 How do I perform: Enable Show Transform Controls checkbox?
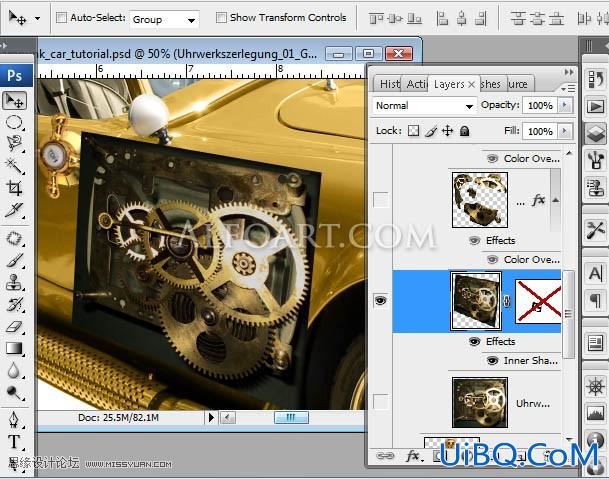(221, 17)
